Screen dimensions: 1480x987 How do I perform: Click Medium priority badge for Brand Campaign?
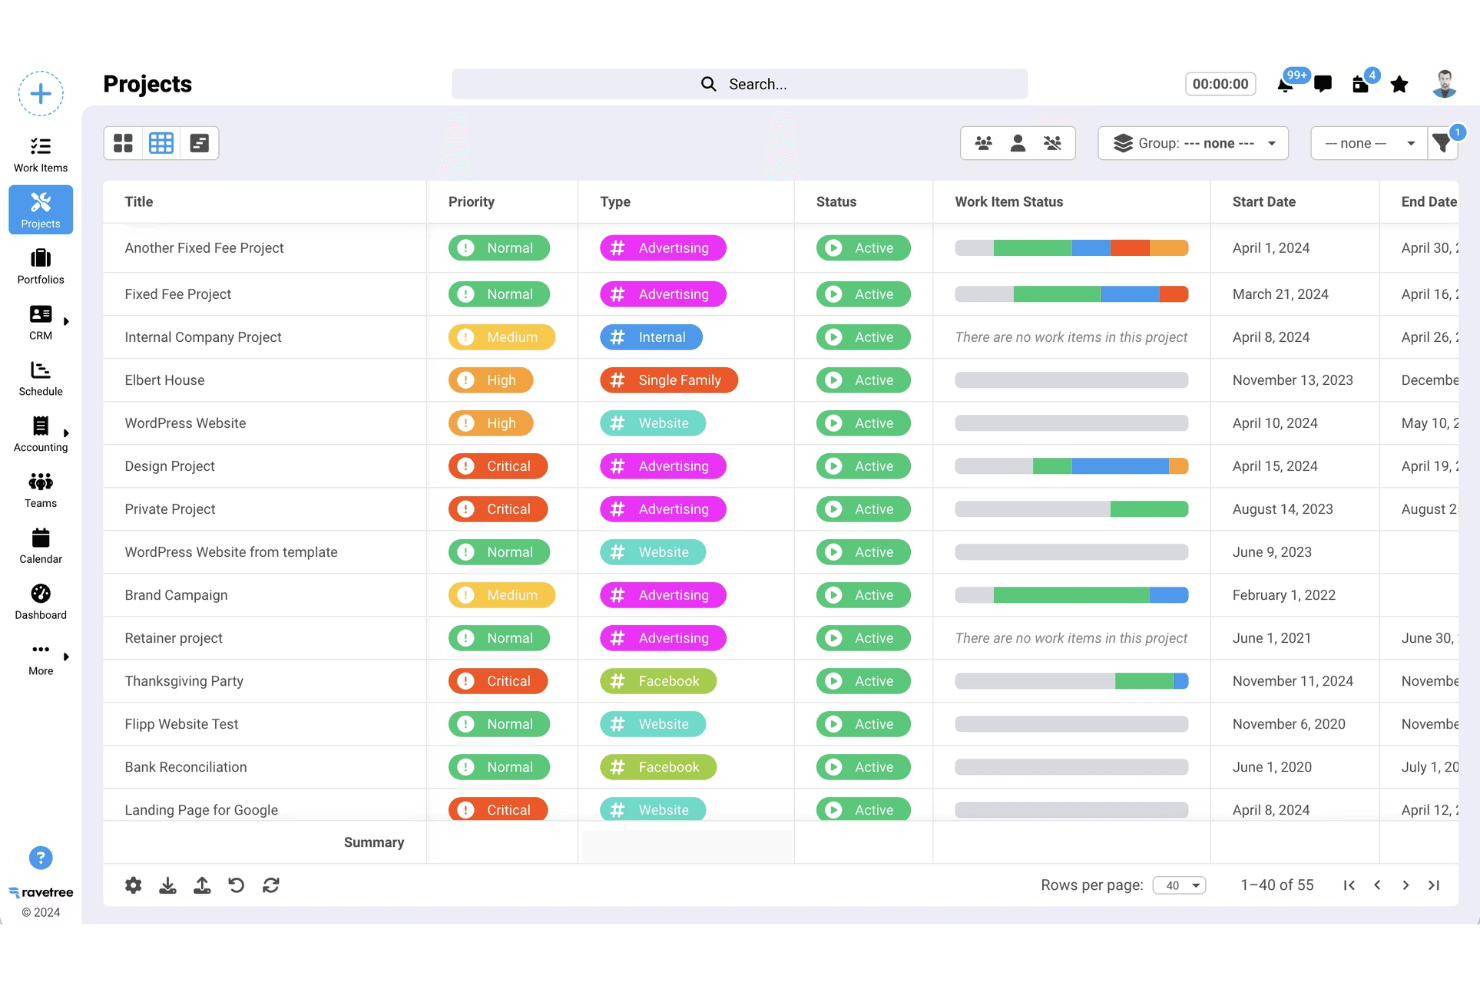(x=502, y=595)
